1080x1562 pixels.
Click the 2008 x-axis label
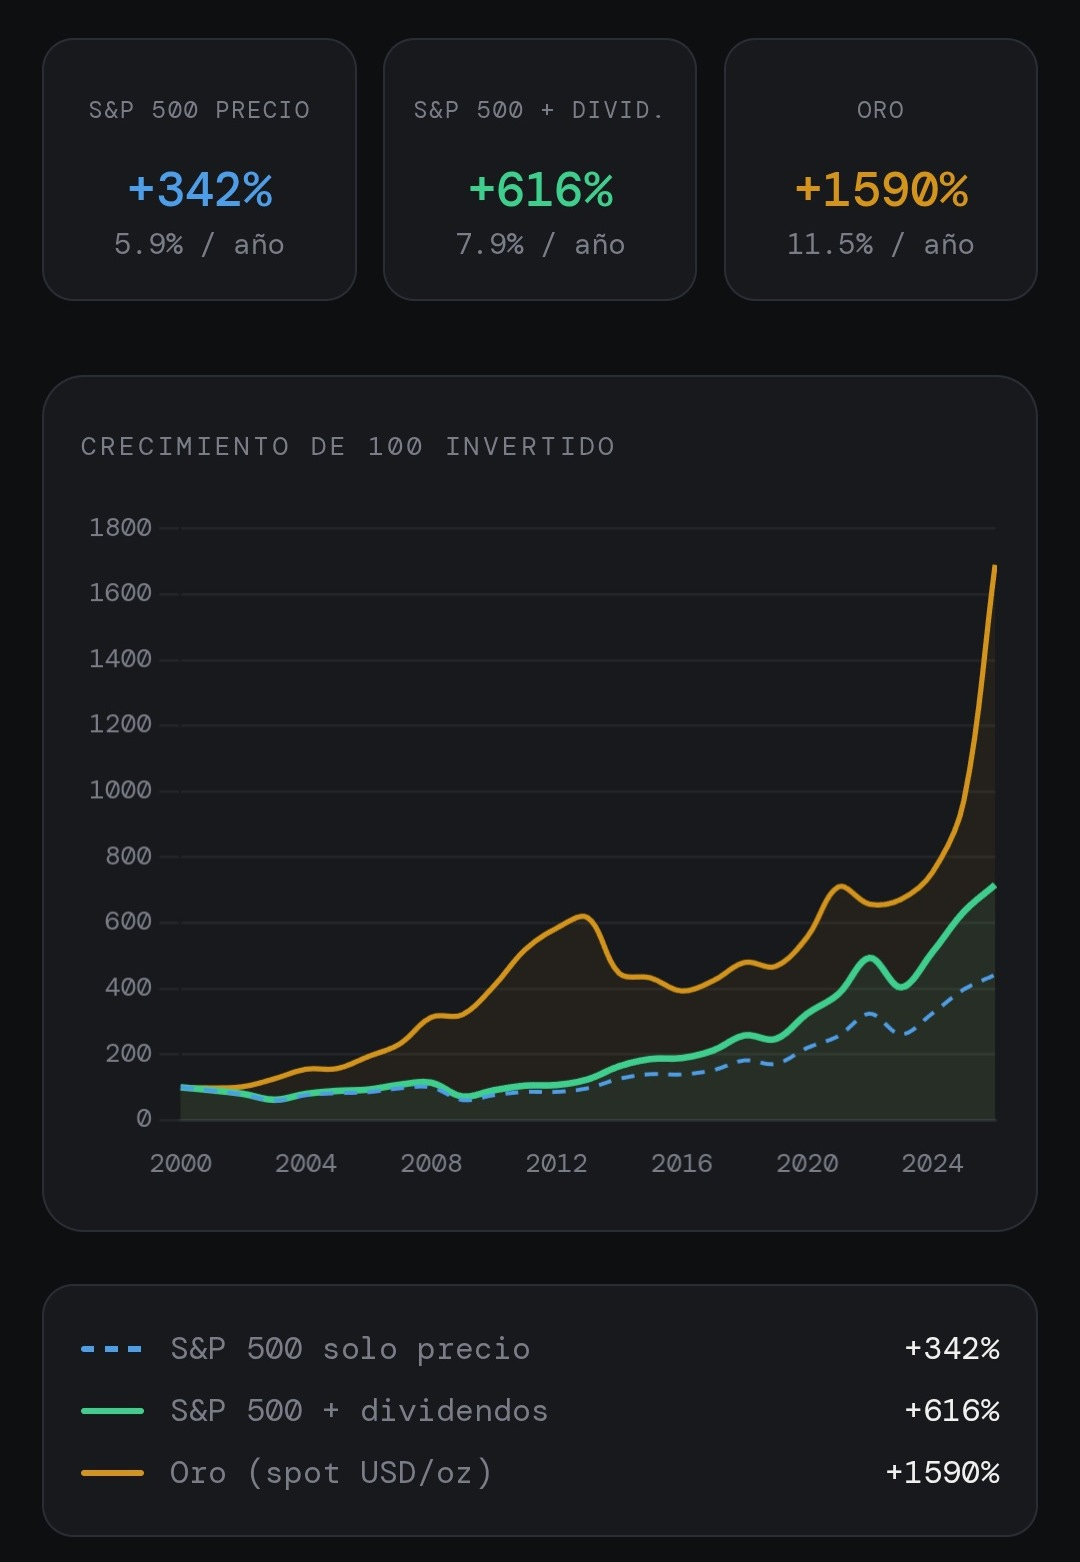[431, 1163]
